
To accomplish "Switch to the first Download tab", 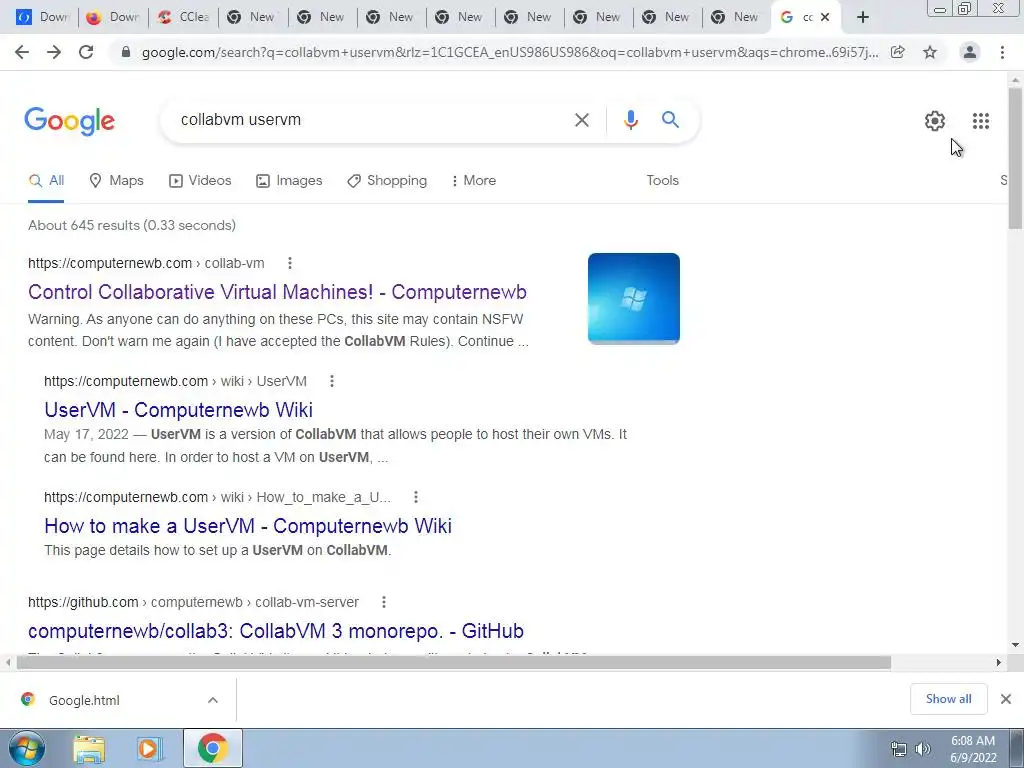I will [44, 17].
